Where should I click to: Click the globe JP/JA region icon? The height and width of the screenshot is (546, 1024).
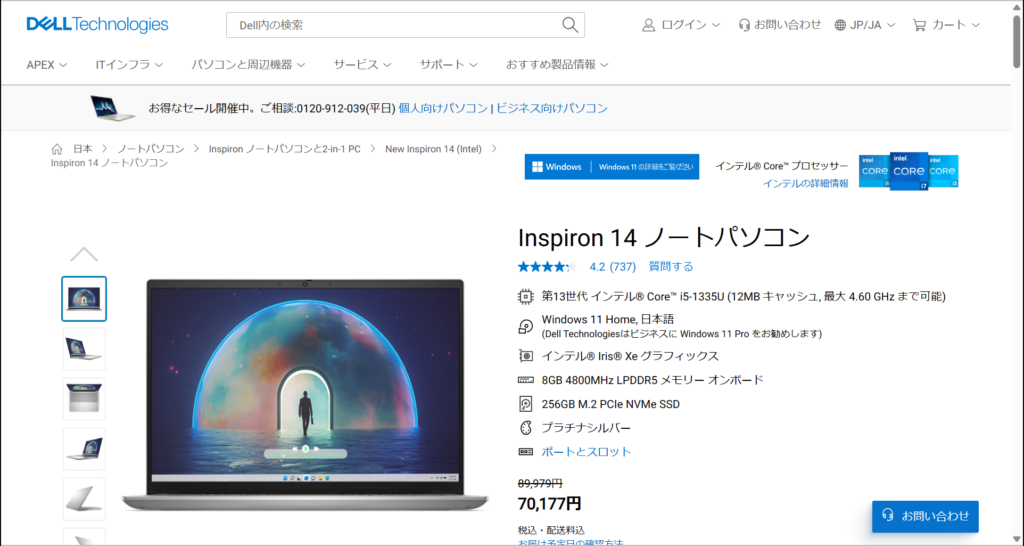[840, 25]
